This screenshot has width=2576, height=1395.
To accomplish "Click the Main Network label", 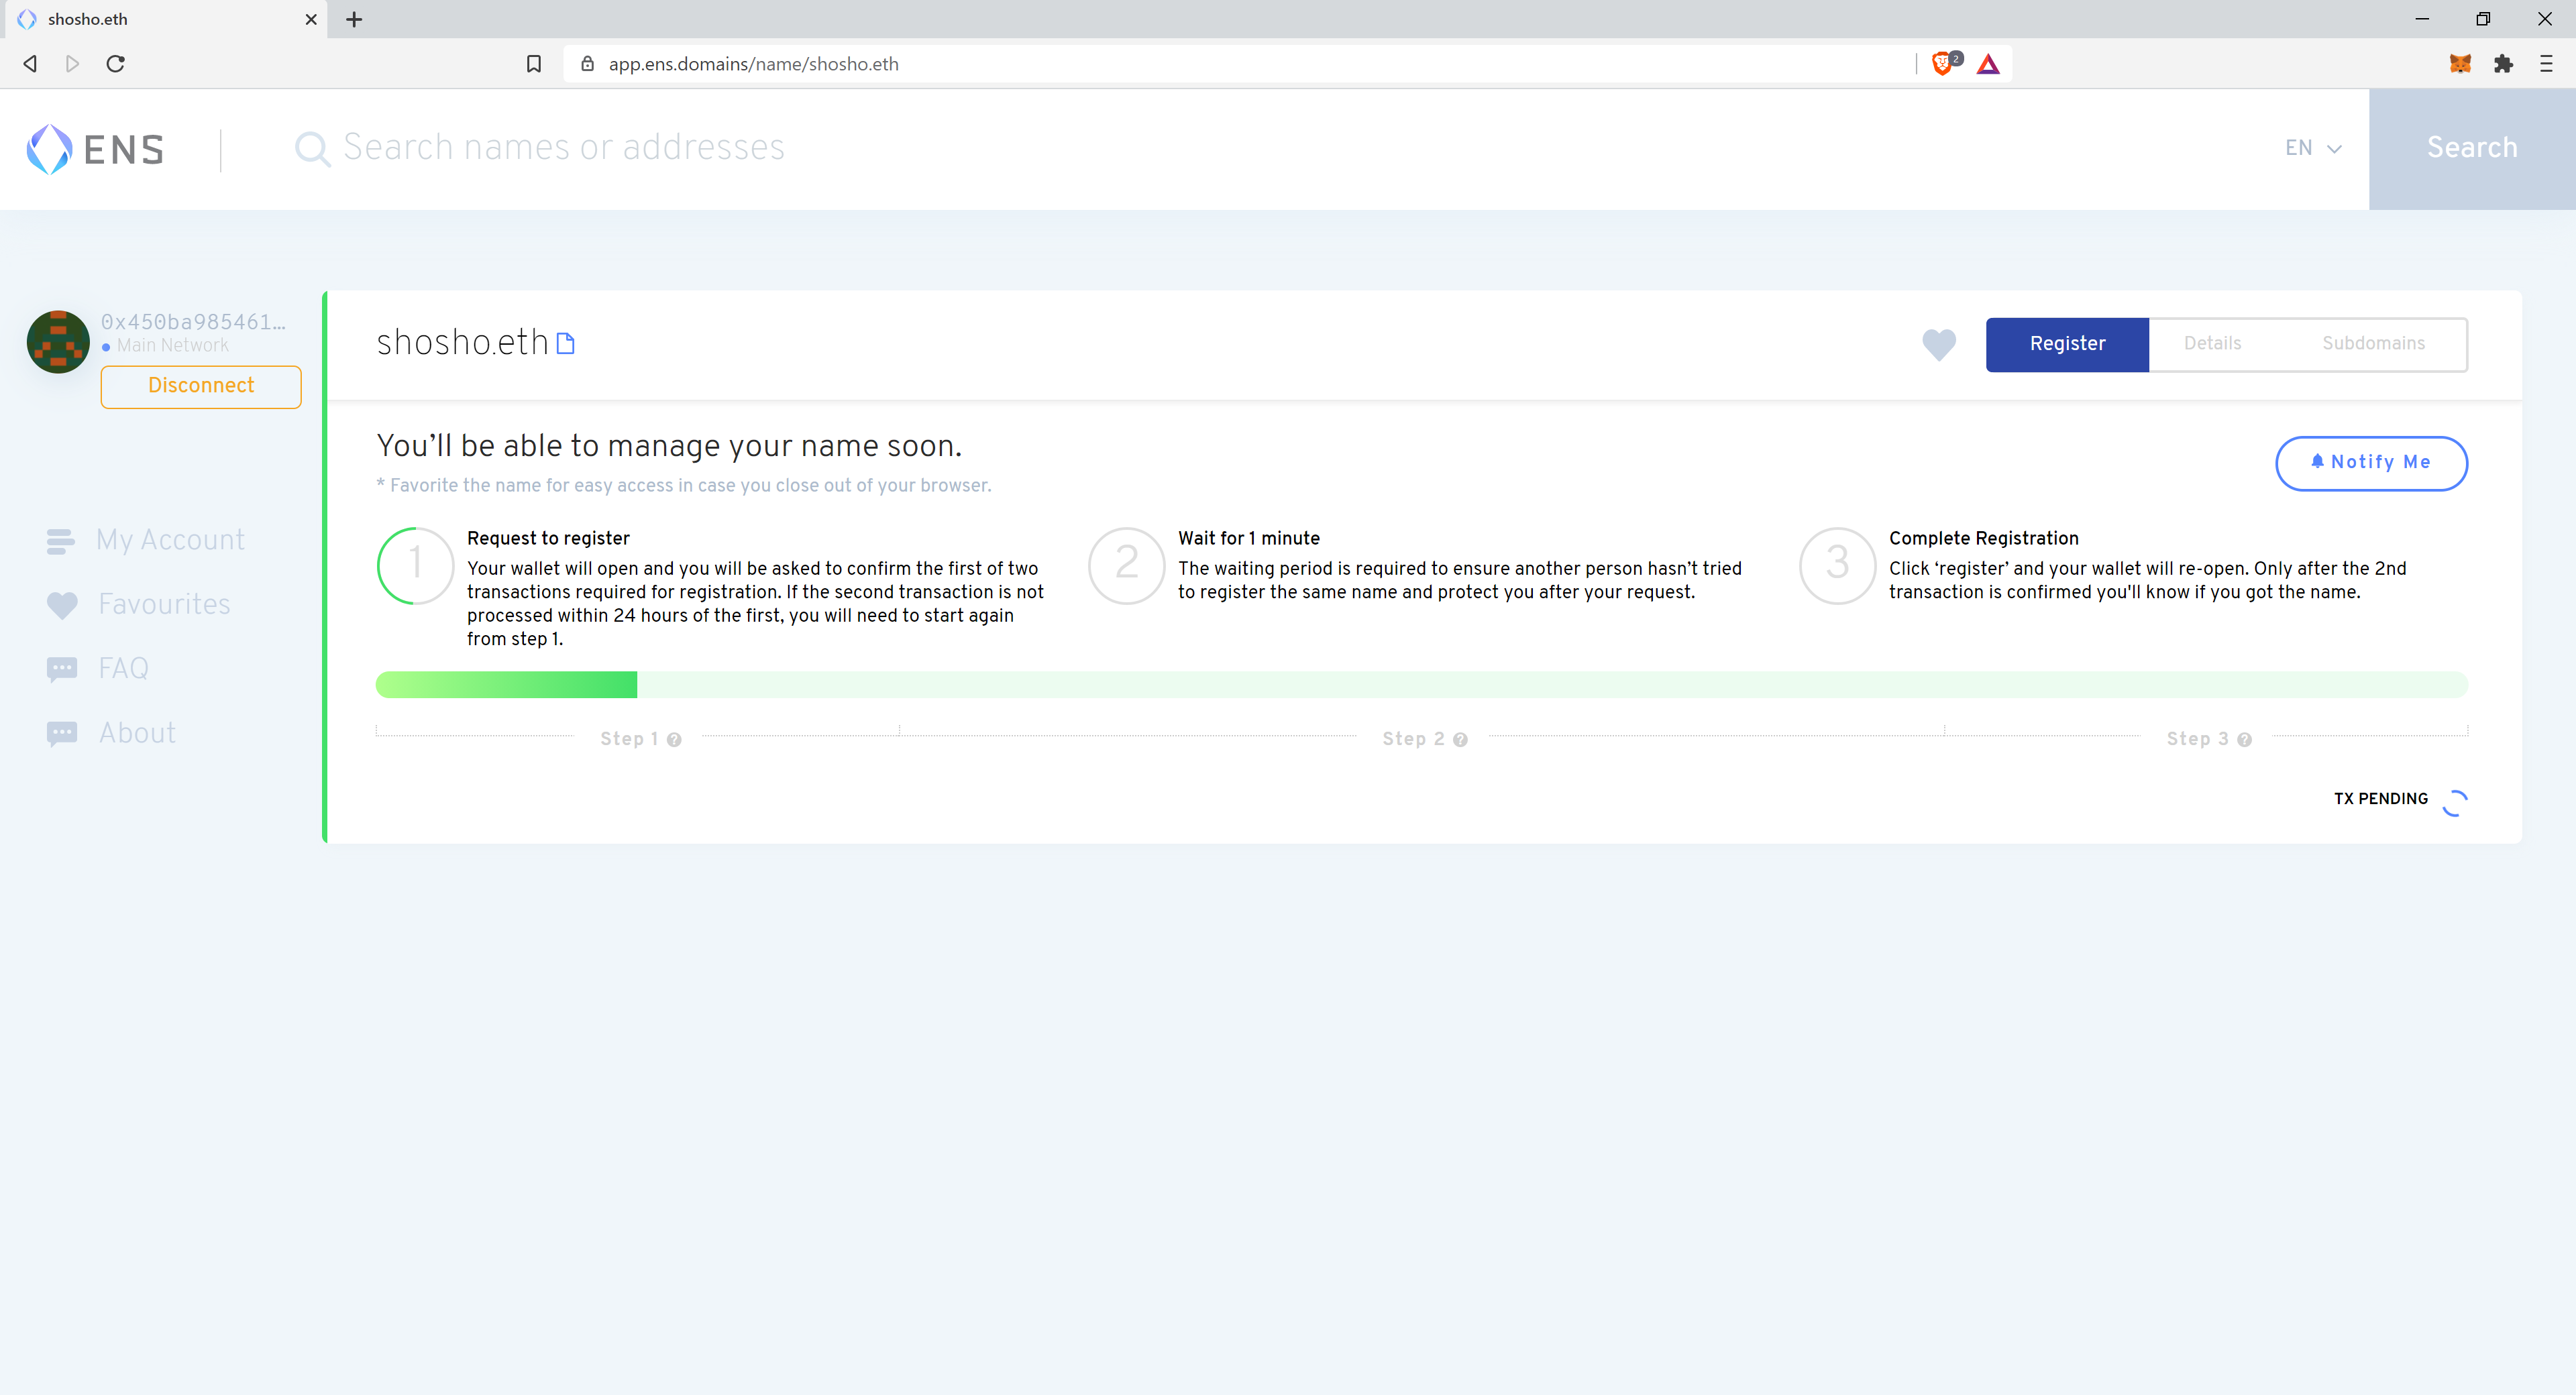I will [x=172, y=346].
